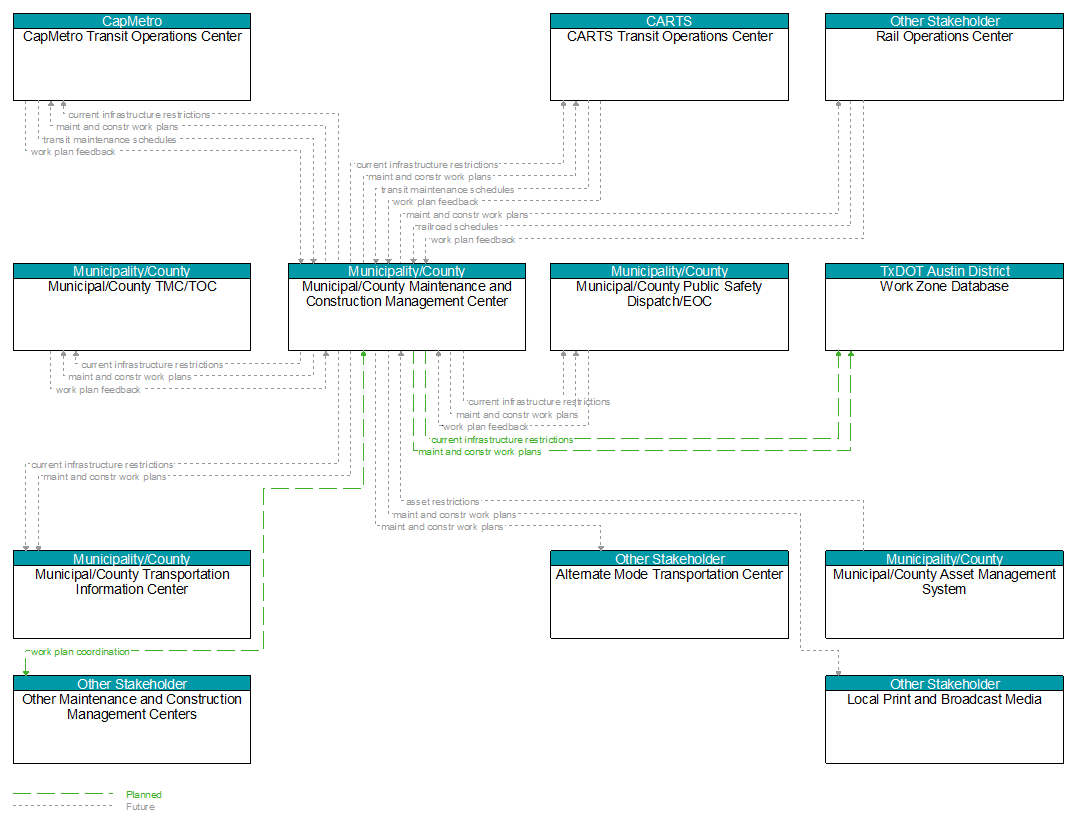Click 'work plan feedback' label on Rail Operations flow

point(473,240)
